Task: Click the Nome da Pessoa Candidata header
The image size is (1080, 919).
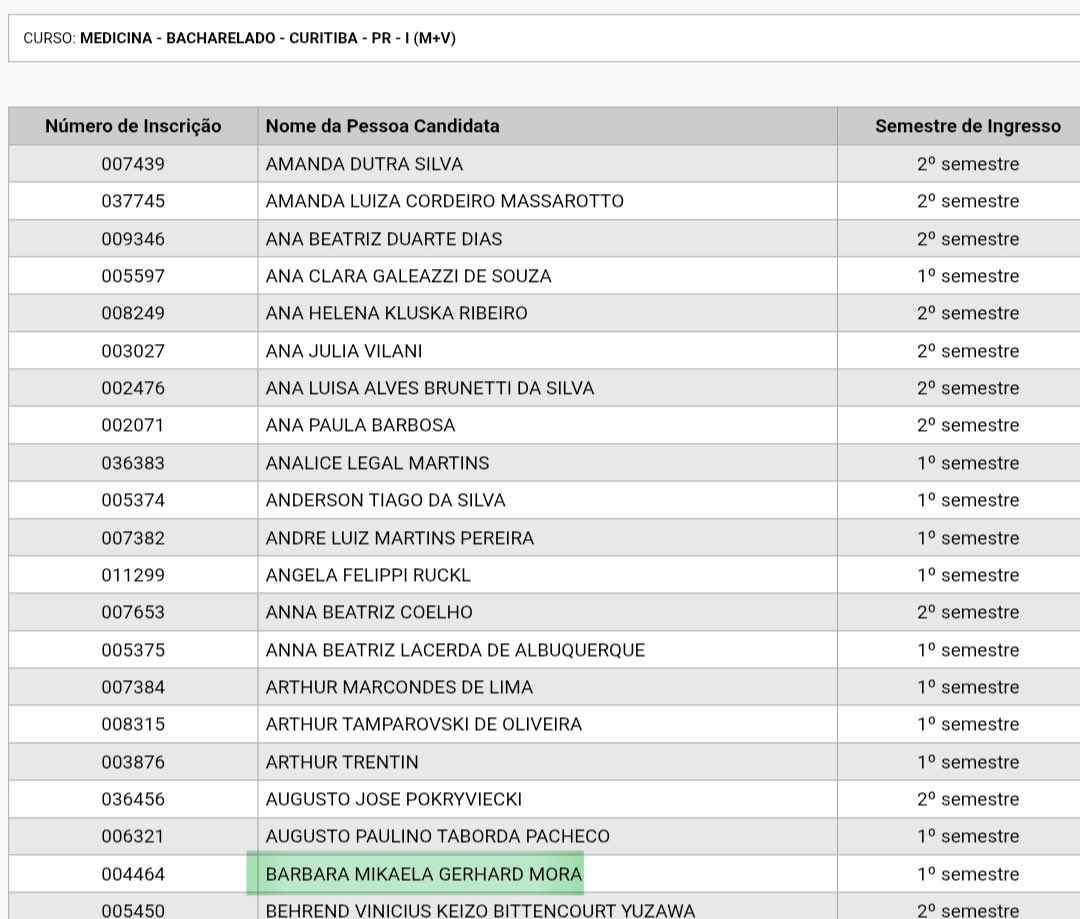Action: [382, 126]
